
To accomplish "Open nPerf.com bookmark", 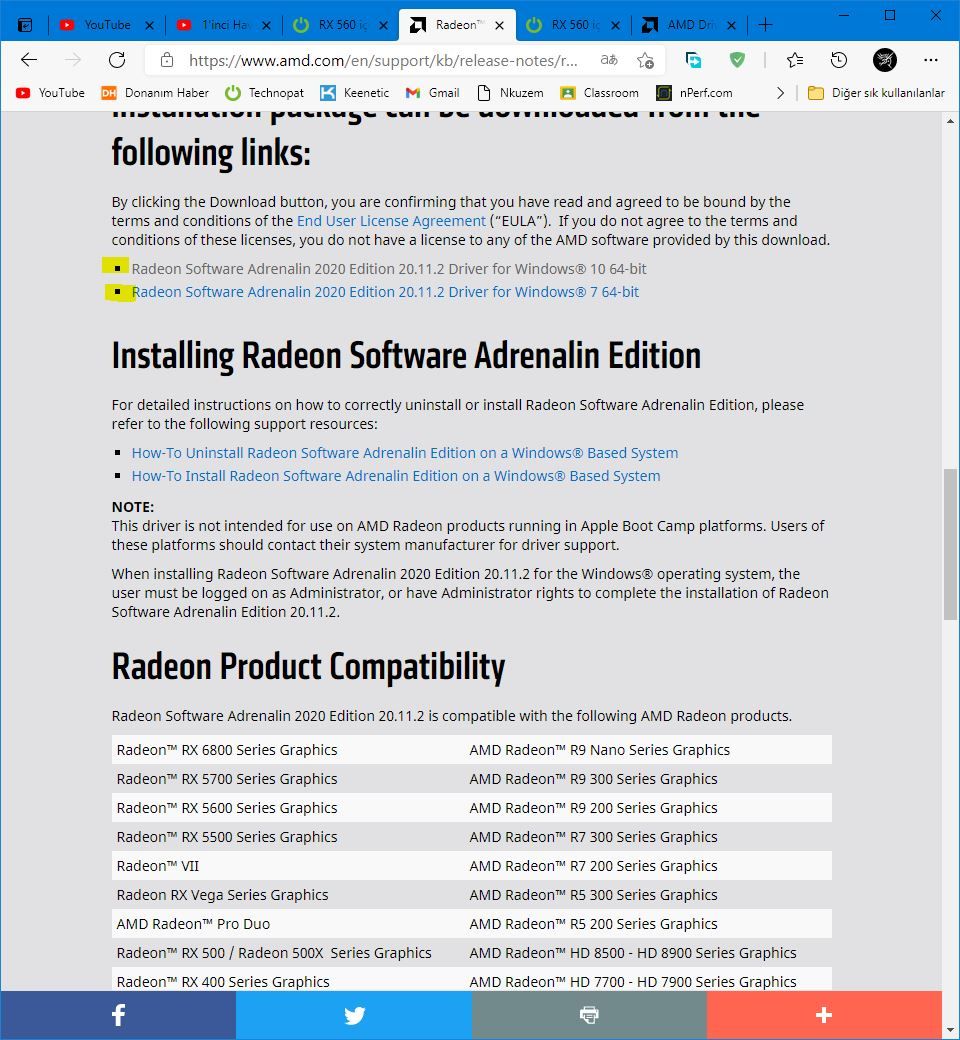I will click(694, 93).
